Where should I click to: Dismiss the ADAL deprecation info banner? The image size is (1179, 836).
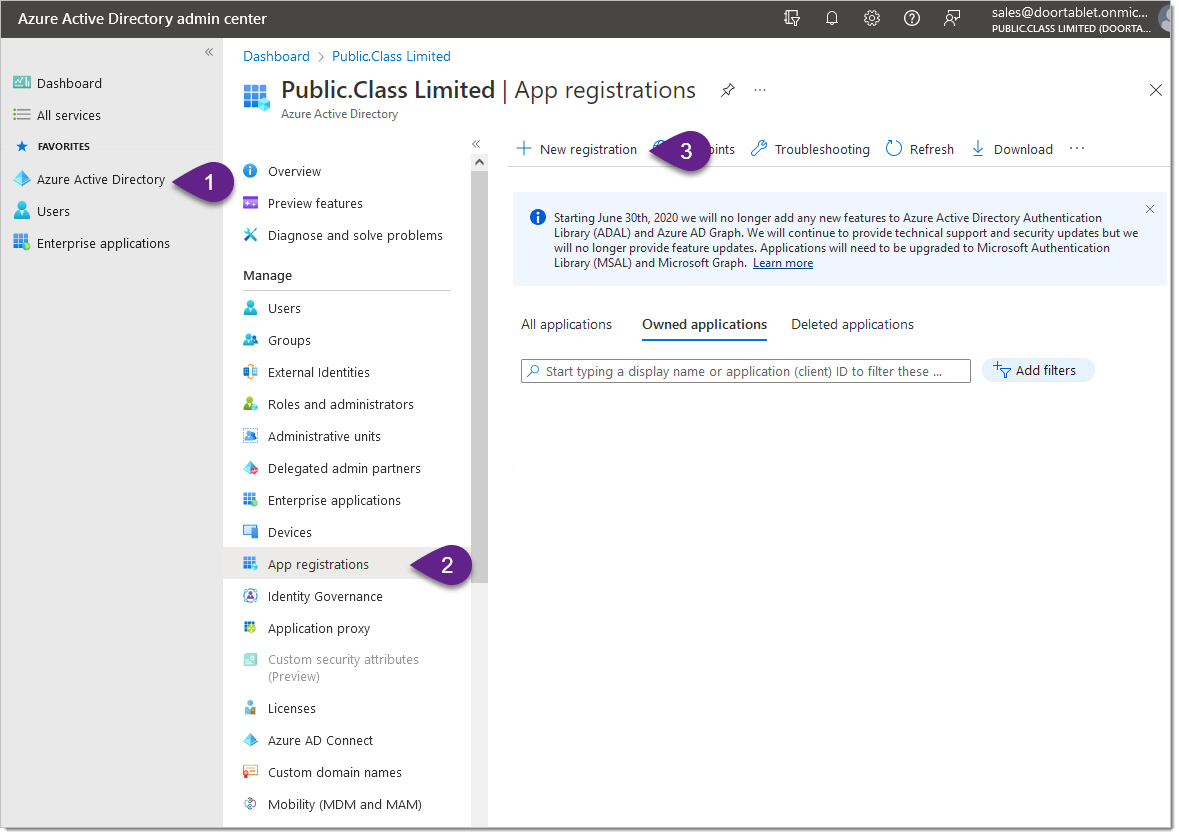point(1150,209)
